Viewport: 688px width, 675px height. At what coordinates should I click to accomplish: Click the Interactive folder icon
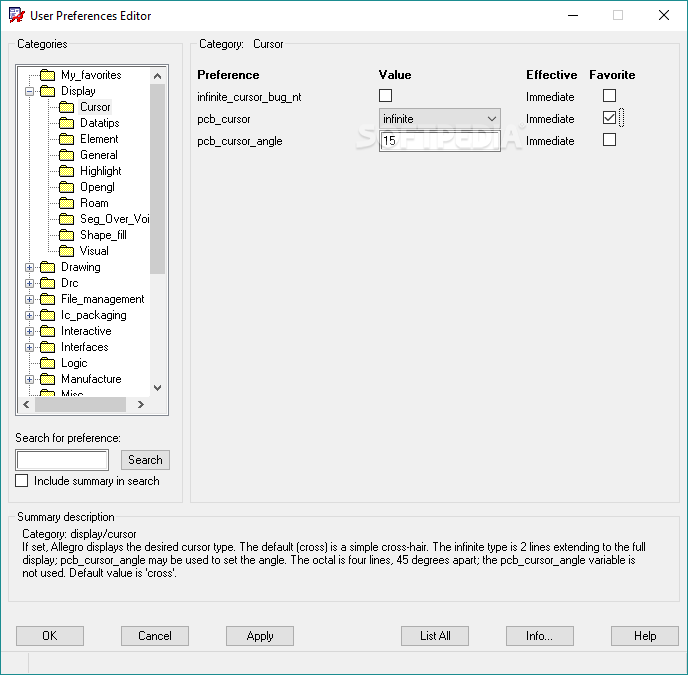[47, 331]
